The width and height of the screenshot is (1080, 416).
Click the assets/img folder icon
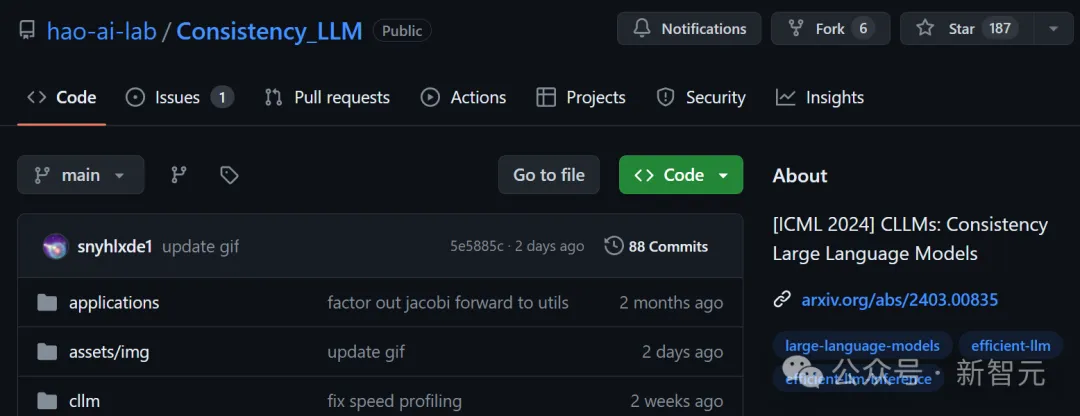(x=47, y=352)
